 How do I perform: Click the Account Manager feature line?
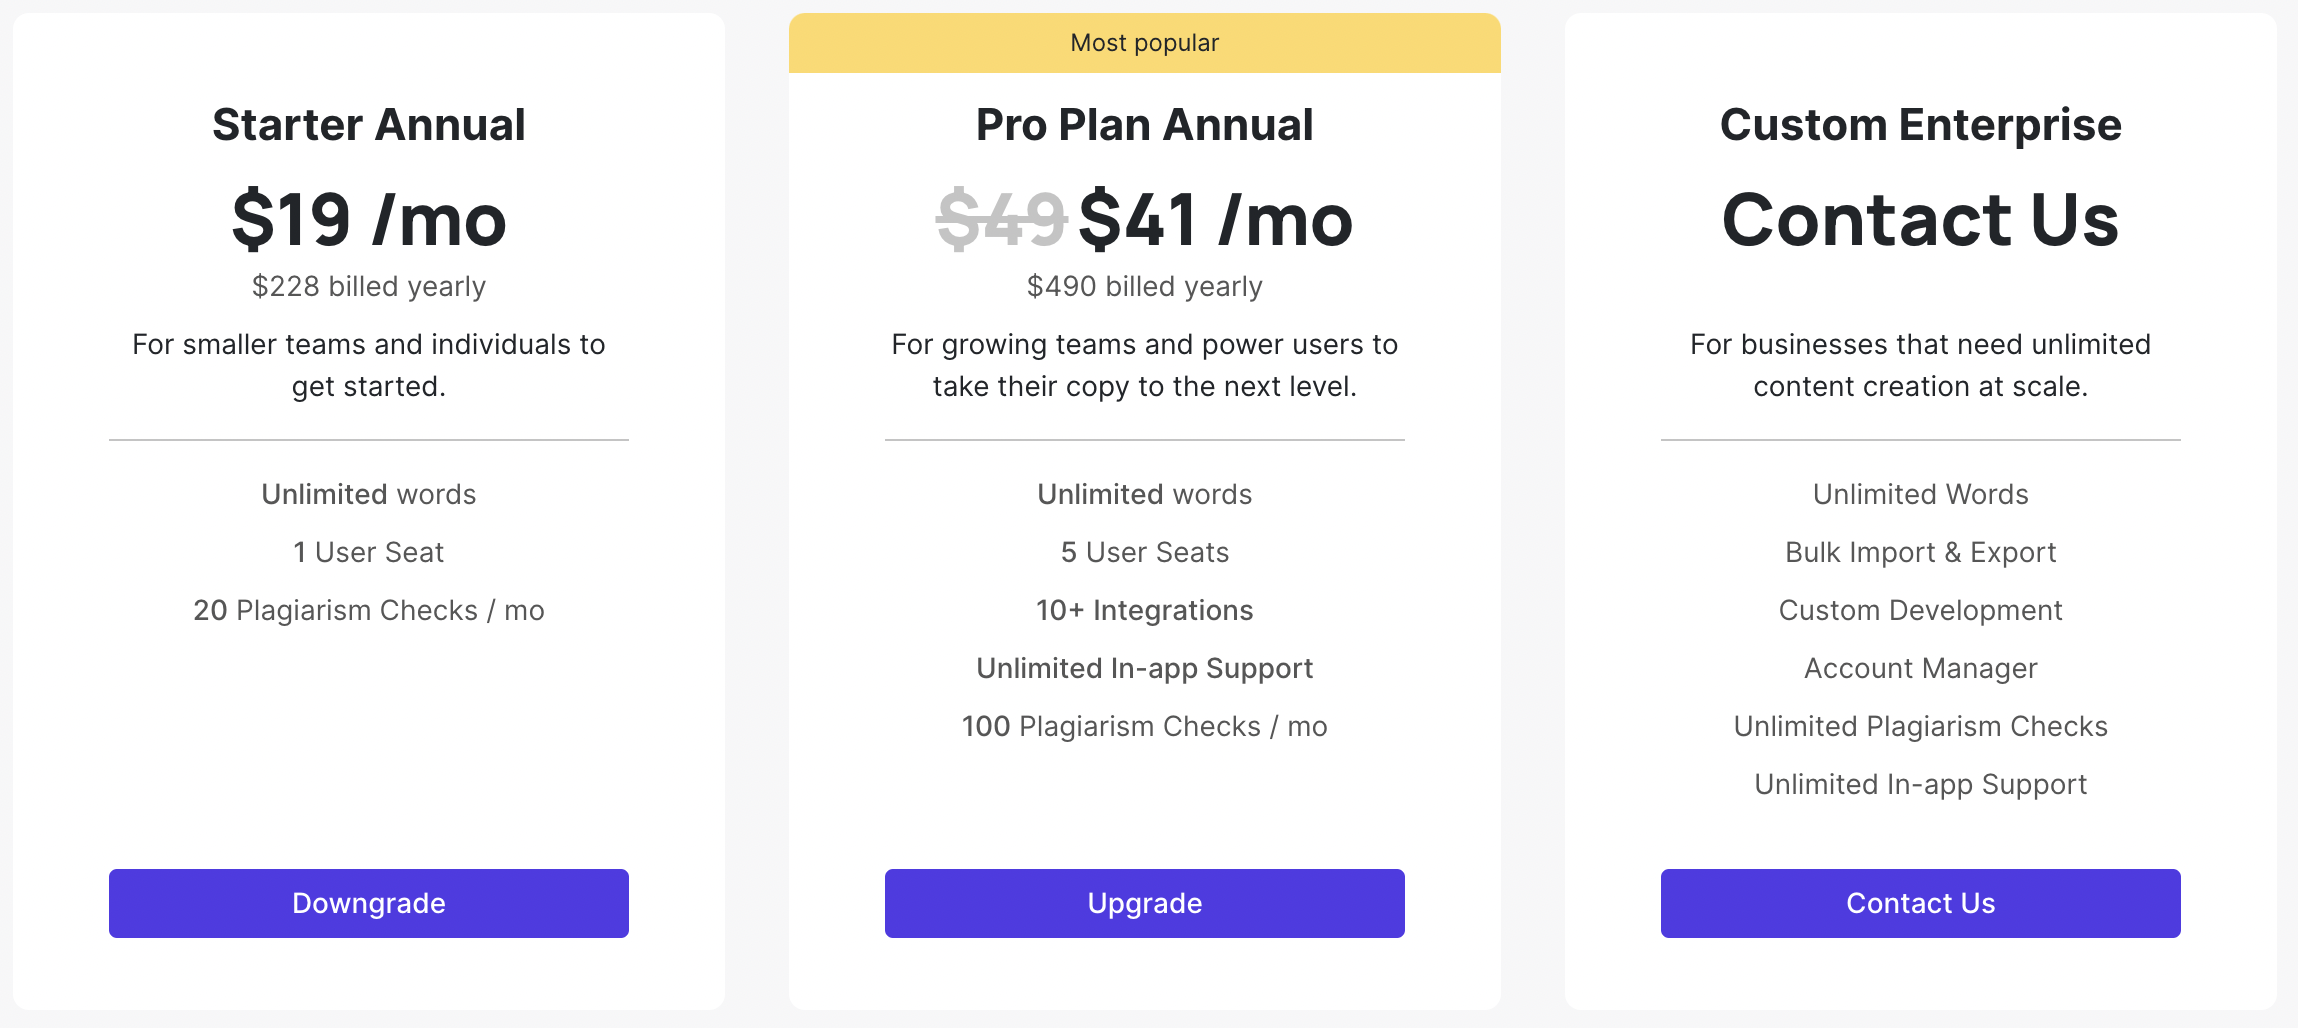[x=1921, y=668]
